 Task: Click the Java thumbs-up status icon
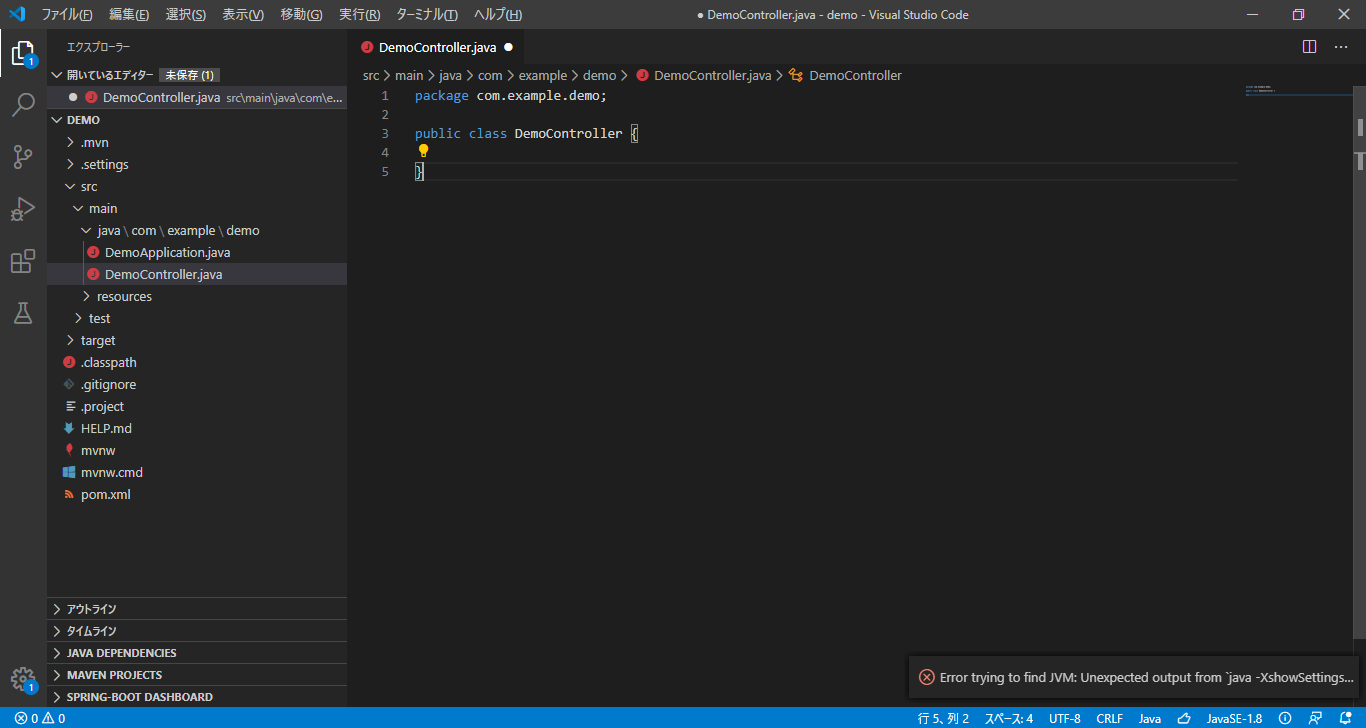[x=1184, y=718]
